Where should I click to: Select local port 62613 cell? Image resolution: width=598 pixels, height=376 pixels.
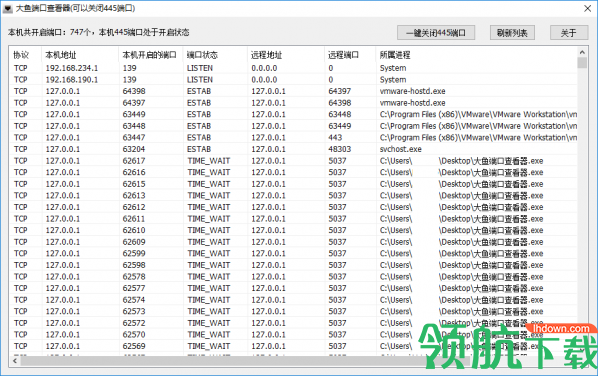tap(134, 196)
